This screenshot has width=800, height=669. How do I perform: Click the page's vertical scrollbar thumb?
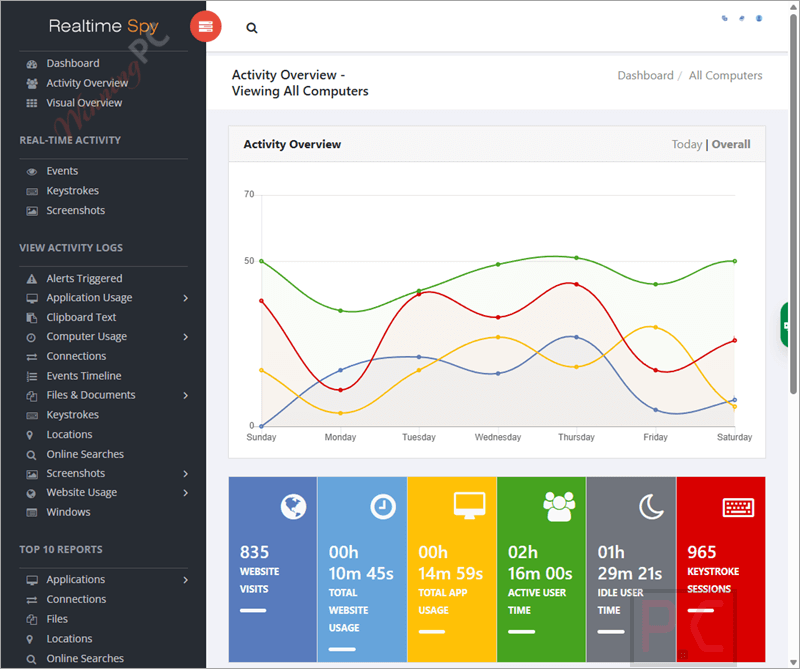793,204
